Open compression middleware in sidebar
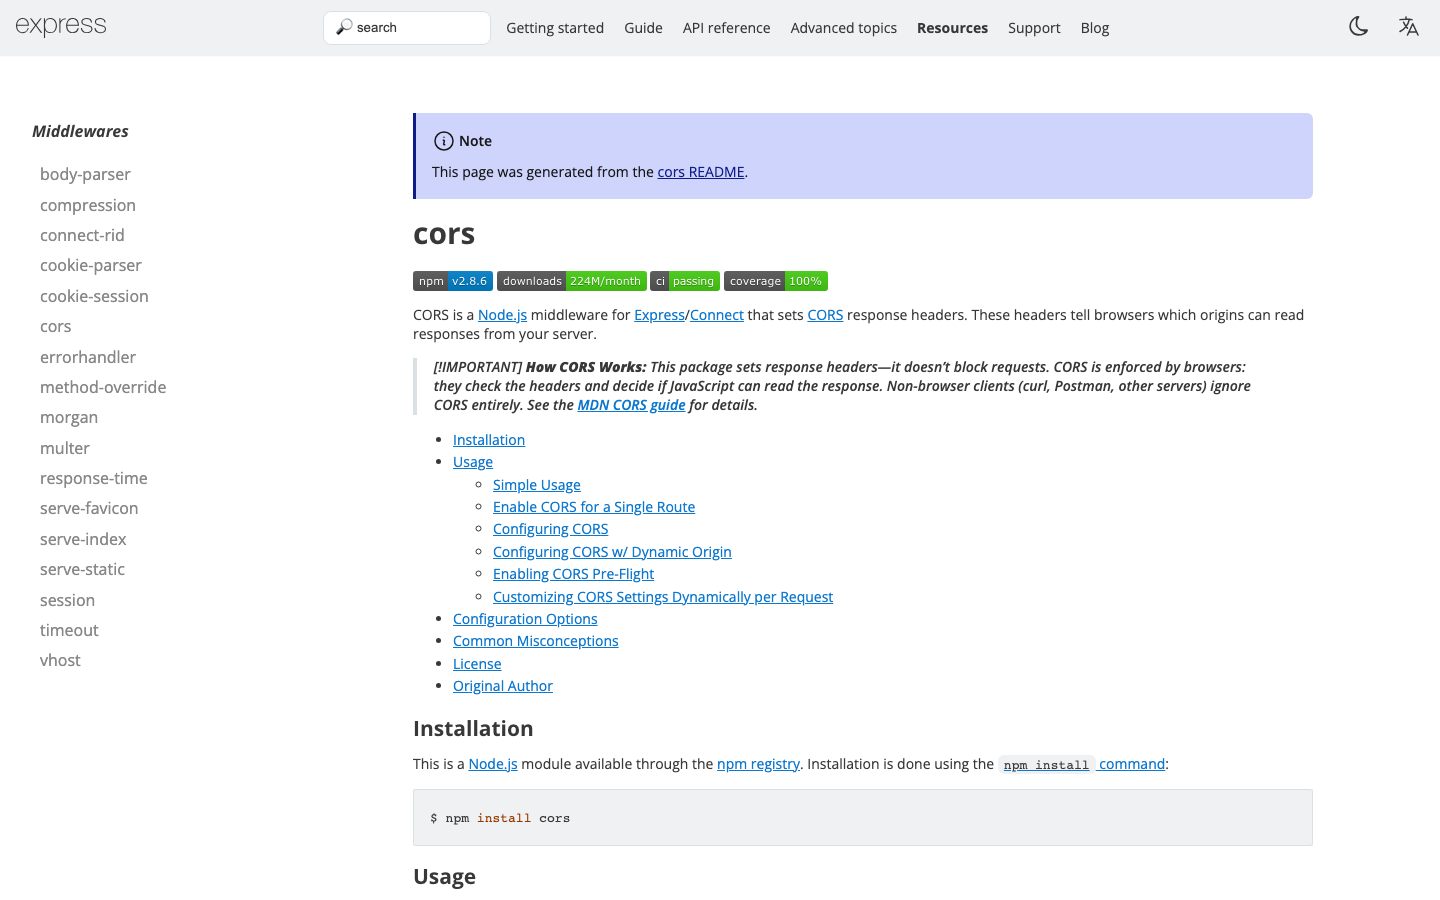The width and height of the screenshot is (1440, 900). [88, 205]
